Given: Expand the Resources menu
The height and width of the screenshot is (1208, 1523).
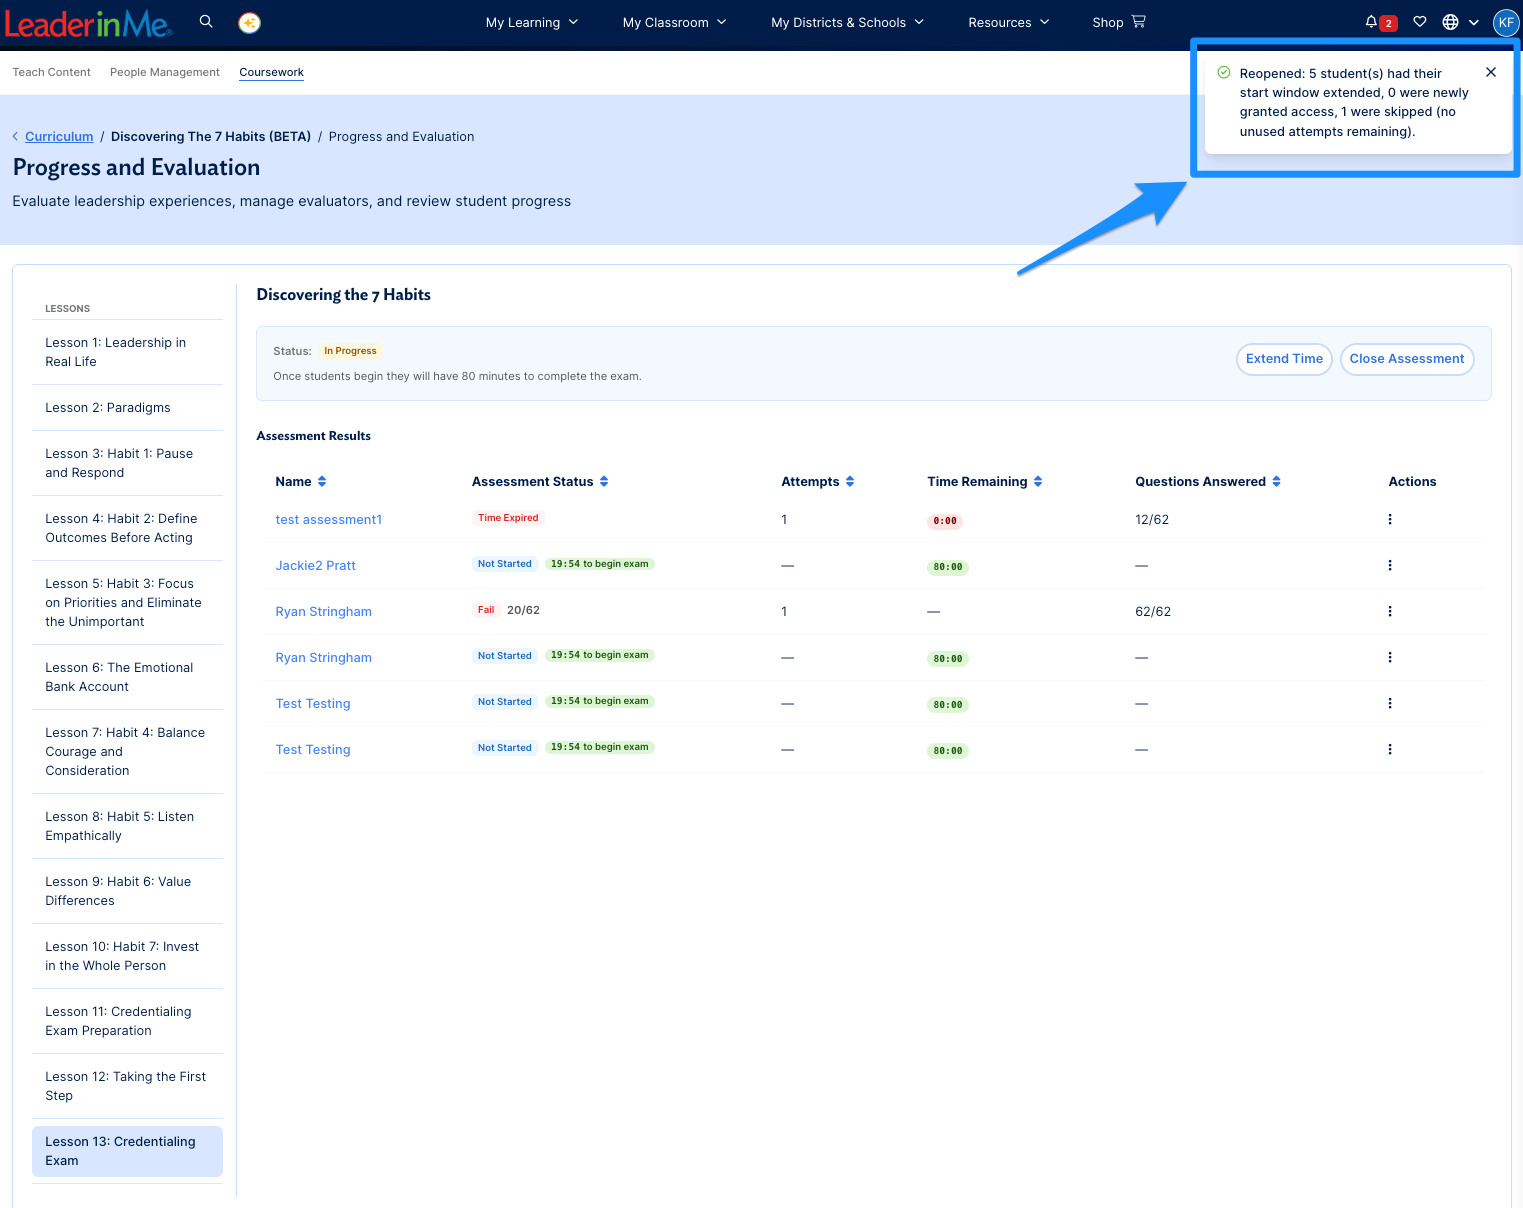Looking at the screenshot, I should point(1008,22).
